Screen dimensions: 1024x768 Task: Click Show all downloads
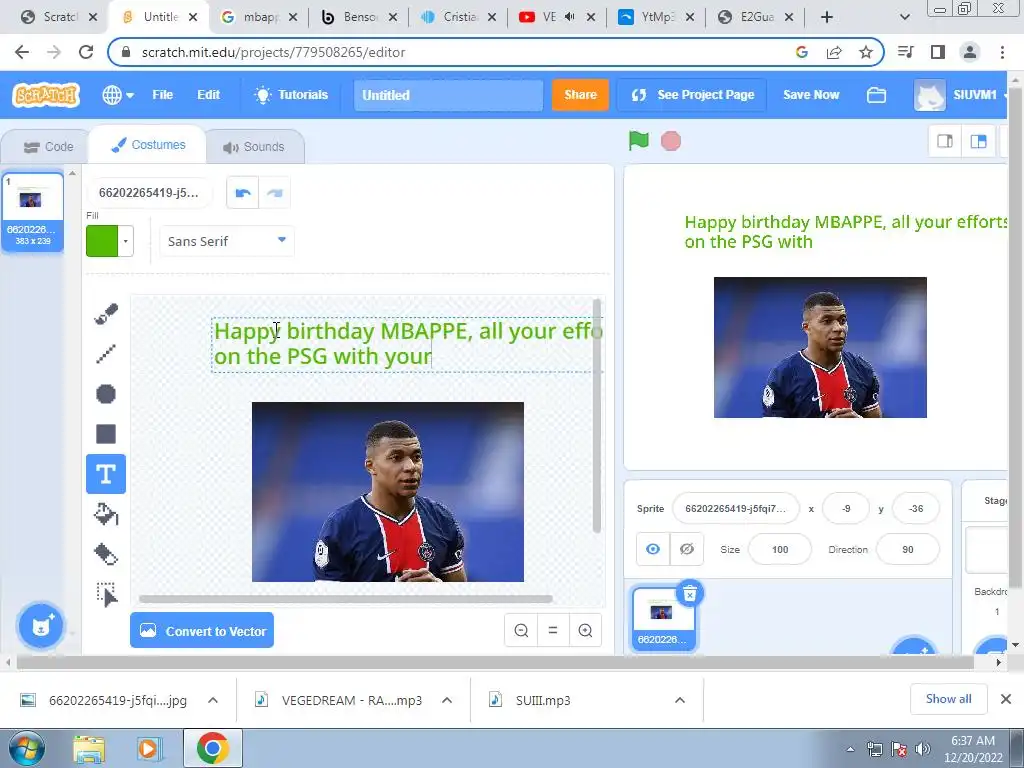point(948,699)
